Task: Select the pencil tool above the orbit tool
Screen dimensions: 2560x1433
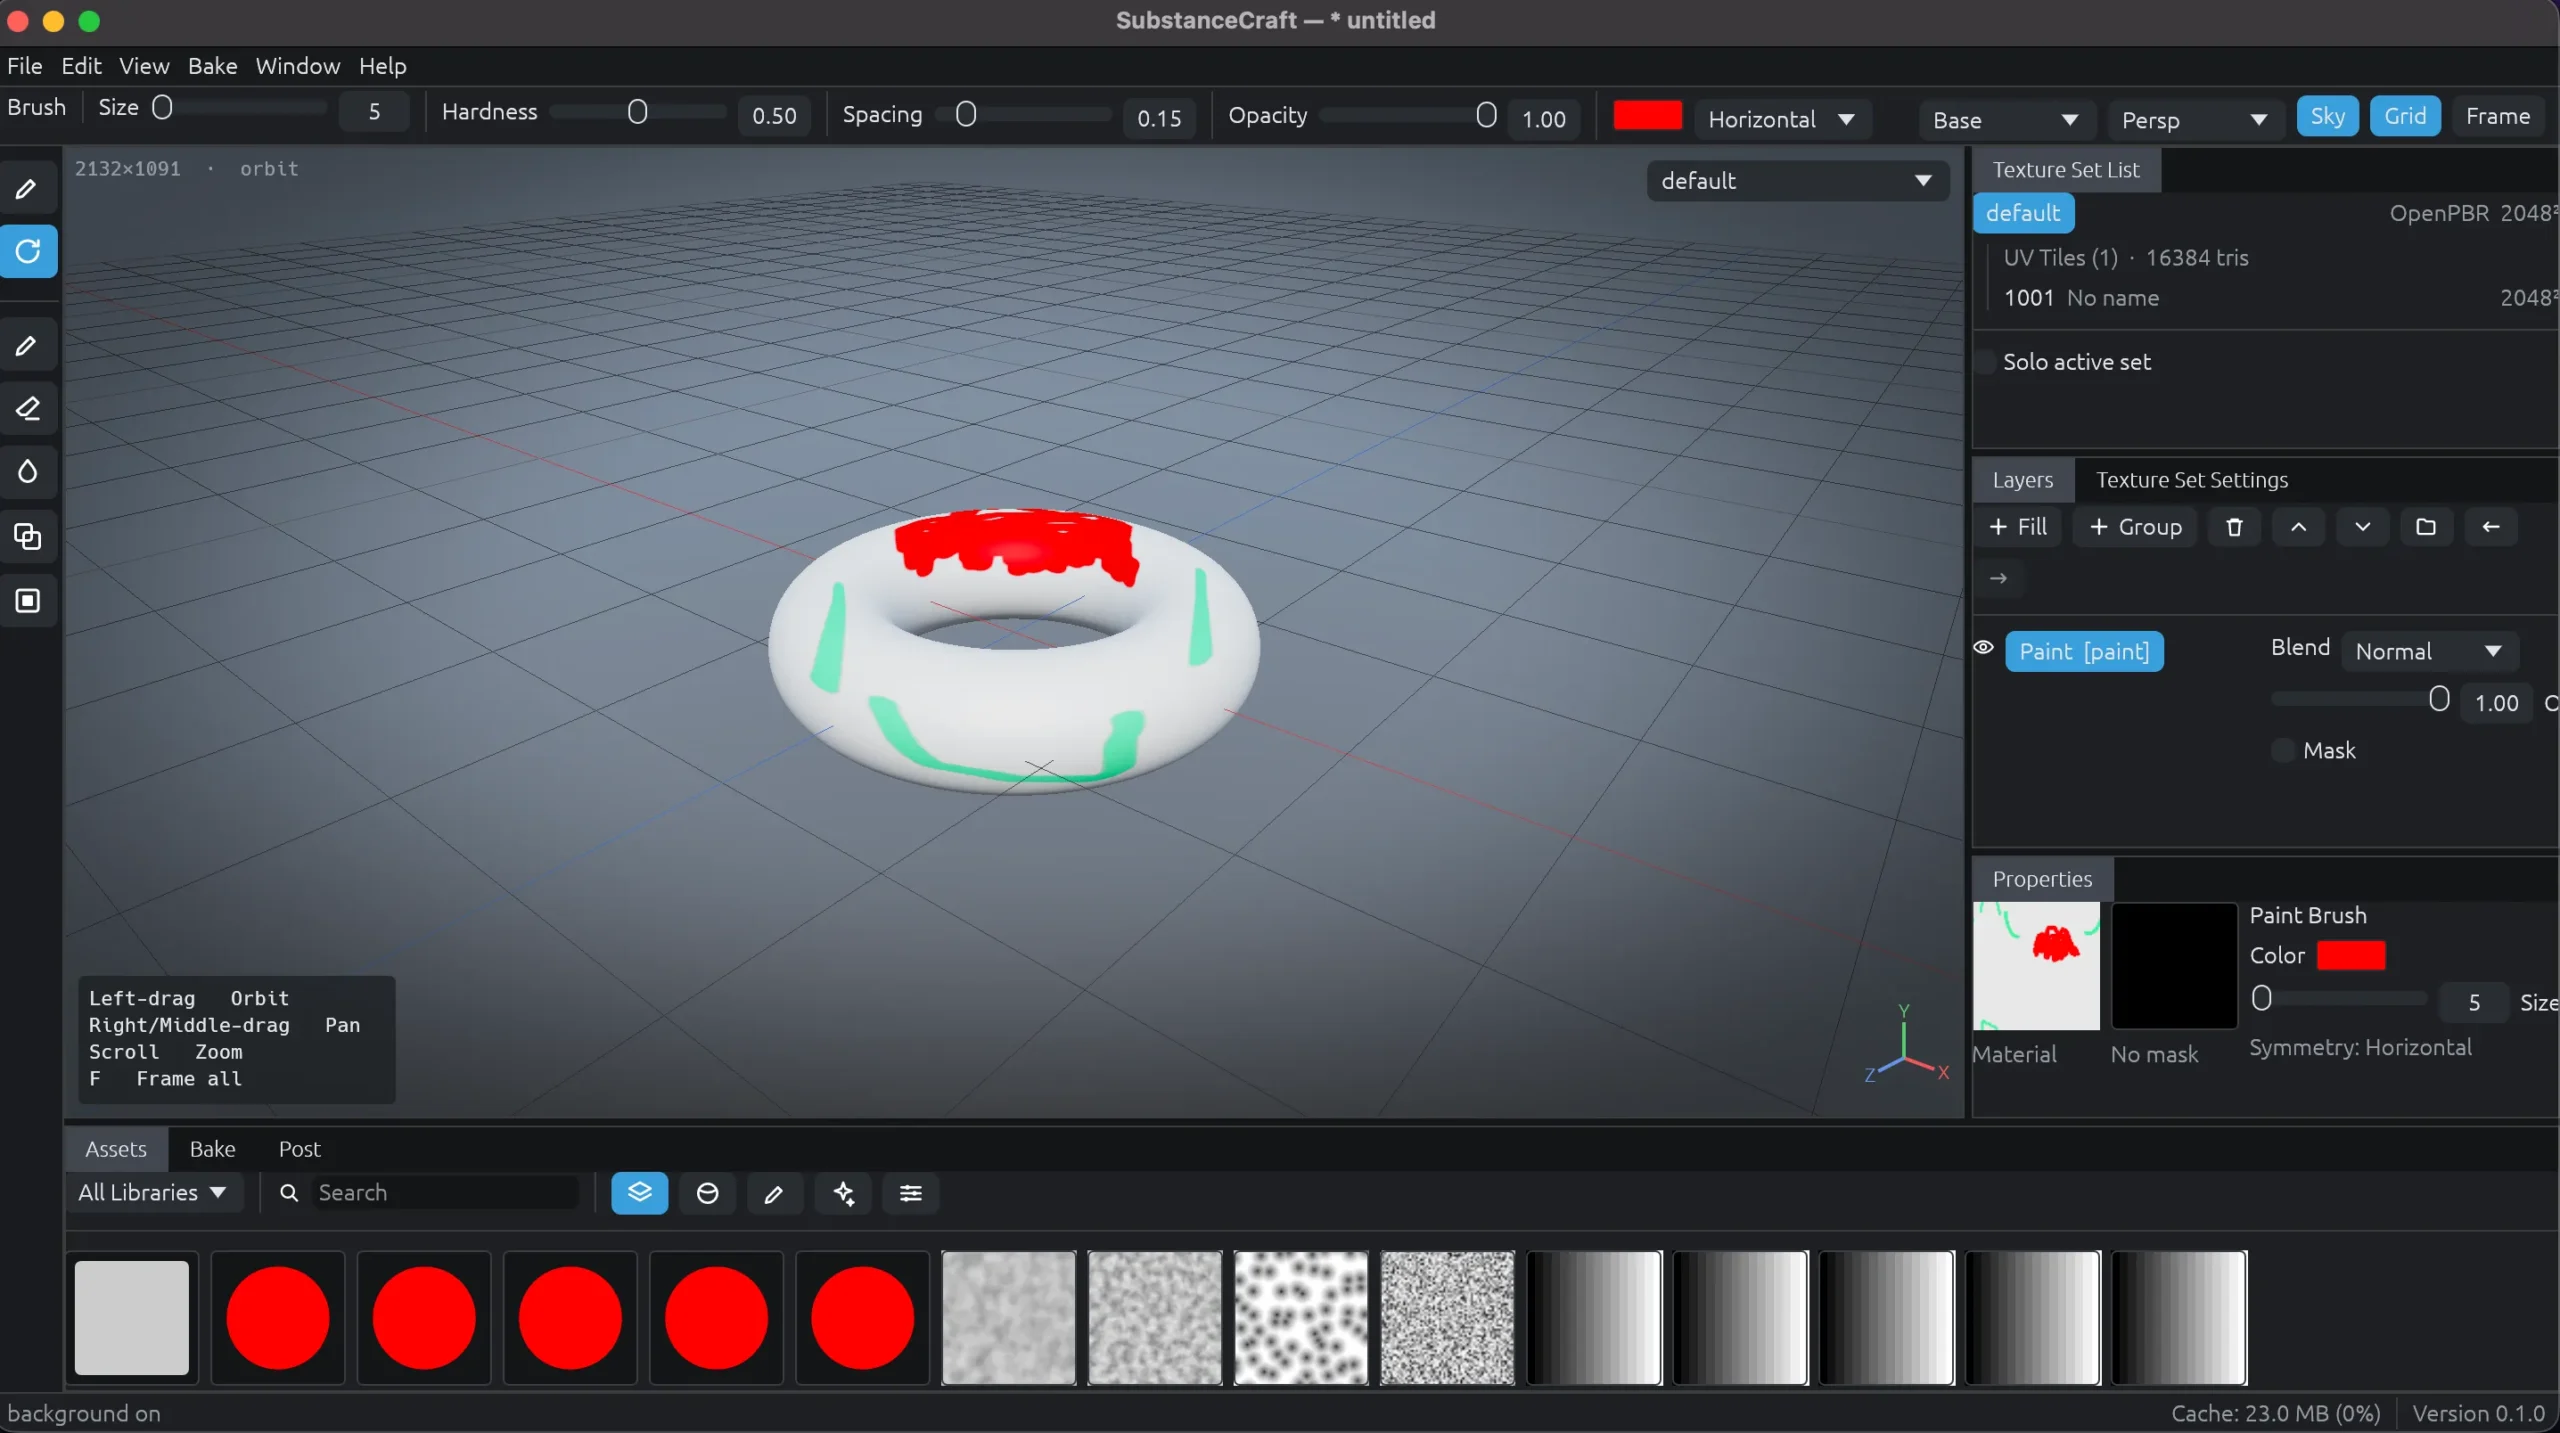Action: [28, 189]
